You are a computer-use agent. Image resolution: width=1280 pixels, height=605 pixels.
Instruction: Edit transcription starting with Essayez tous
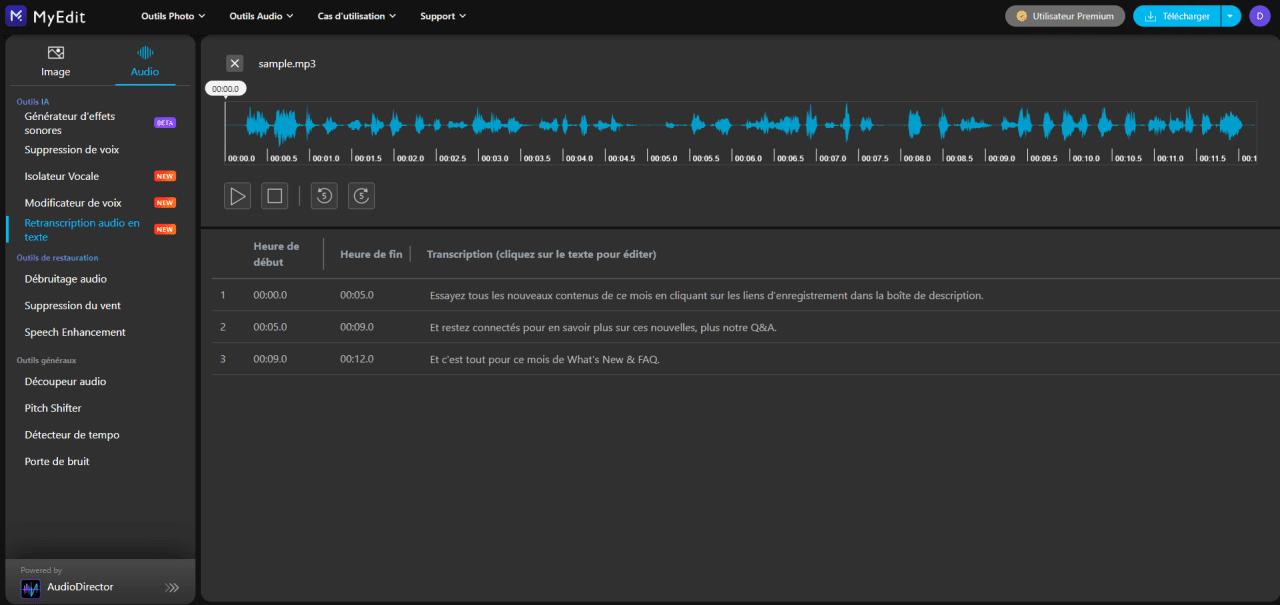(706, 296)
